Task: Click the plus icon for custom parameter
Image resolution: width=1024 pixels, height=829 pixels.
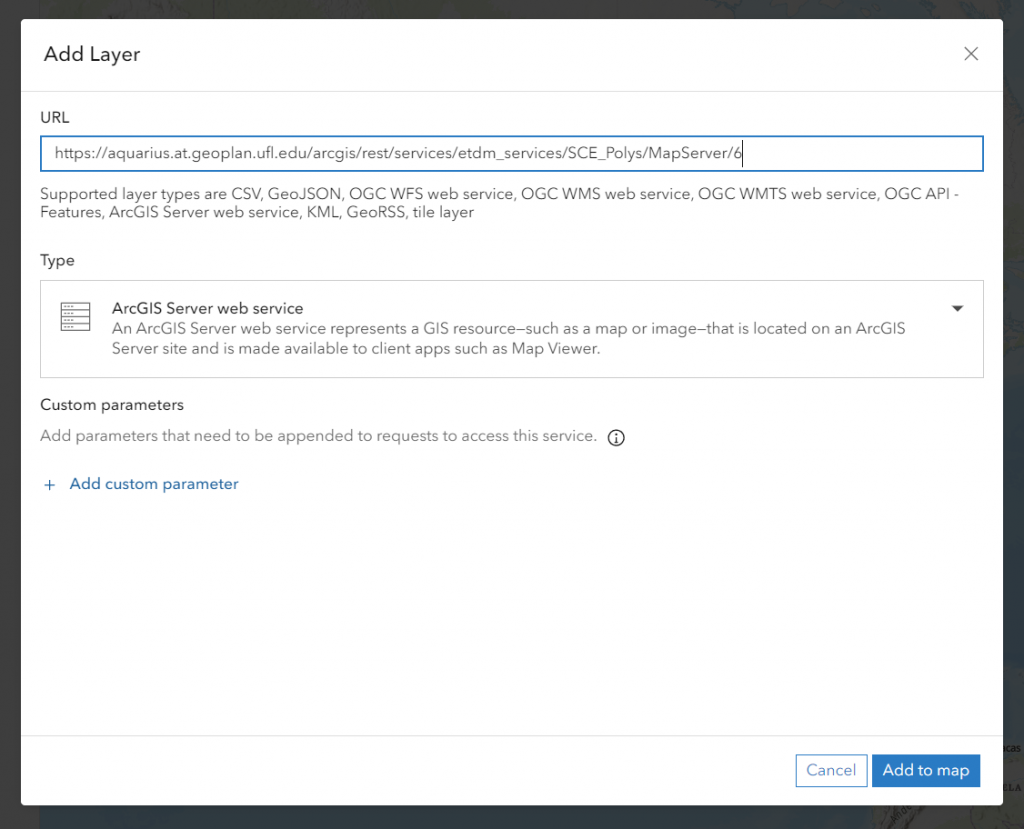Action: click(49, 484)
